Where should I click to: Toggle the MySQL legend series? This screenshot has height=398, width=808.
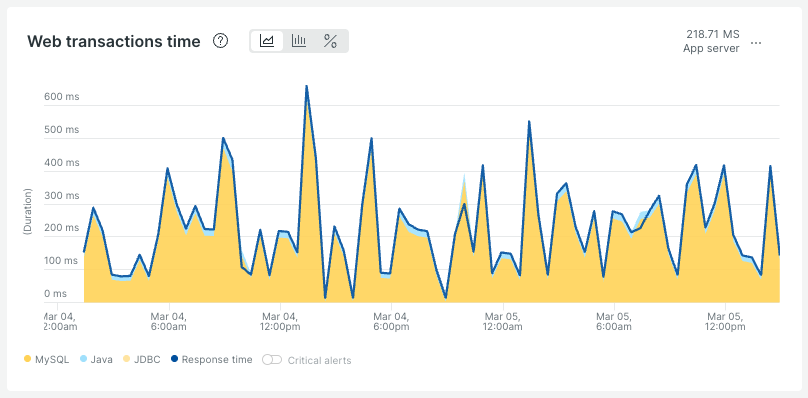click(46, 360)
